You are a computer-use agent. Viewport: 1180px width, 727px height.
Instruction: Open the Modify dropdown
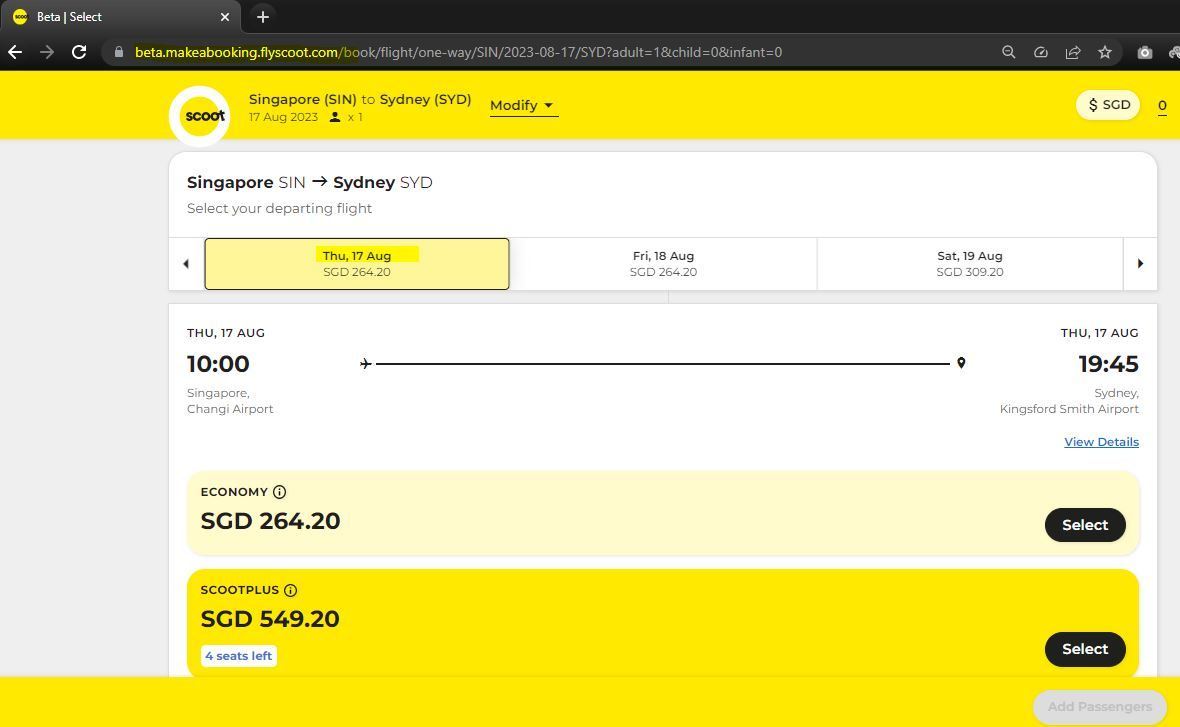(x=521, y=105)
